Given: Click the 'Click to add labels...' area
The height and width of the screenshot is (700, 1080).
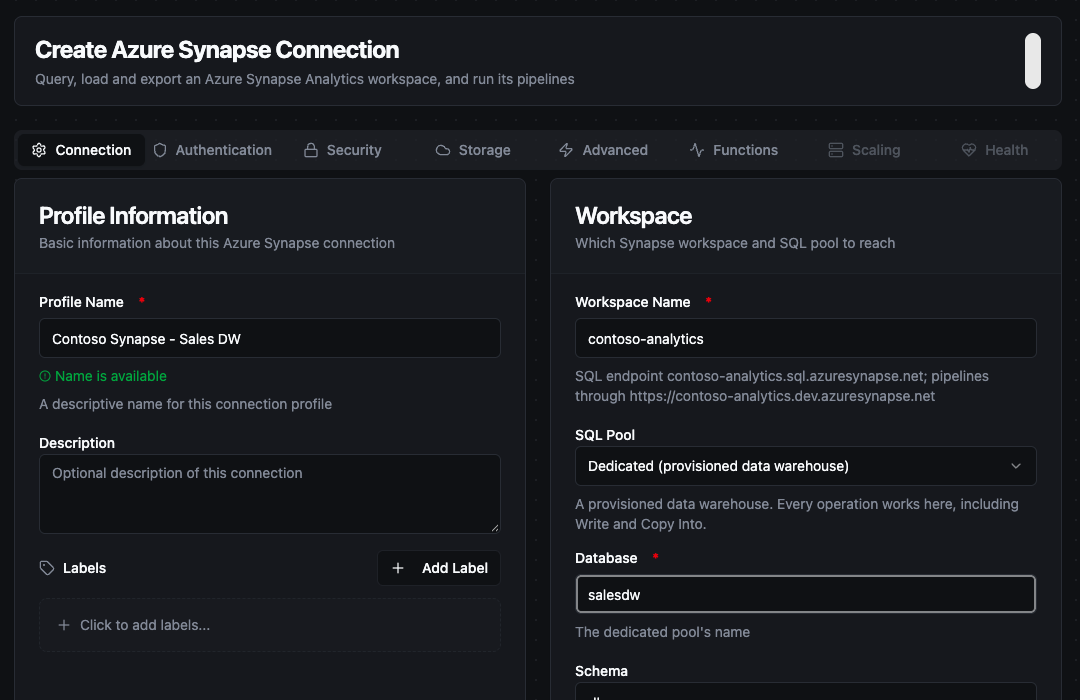Looking at the screenshot, I should 269,625.
